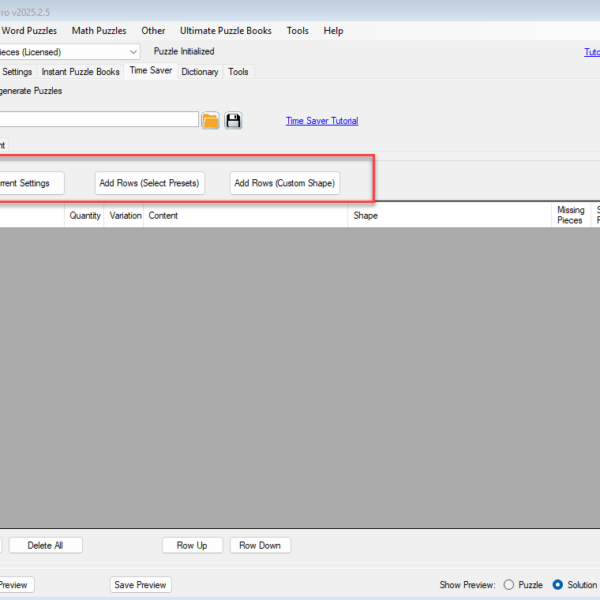
Task: Select the Puzzle preview radio button
Action: [509, 585]
